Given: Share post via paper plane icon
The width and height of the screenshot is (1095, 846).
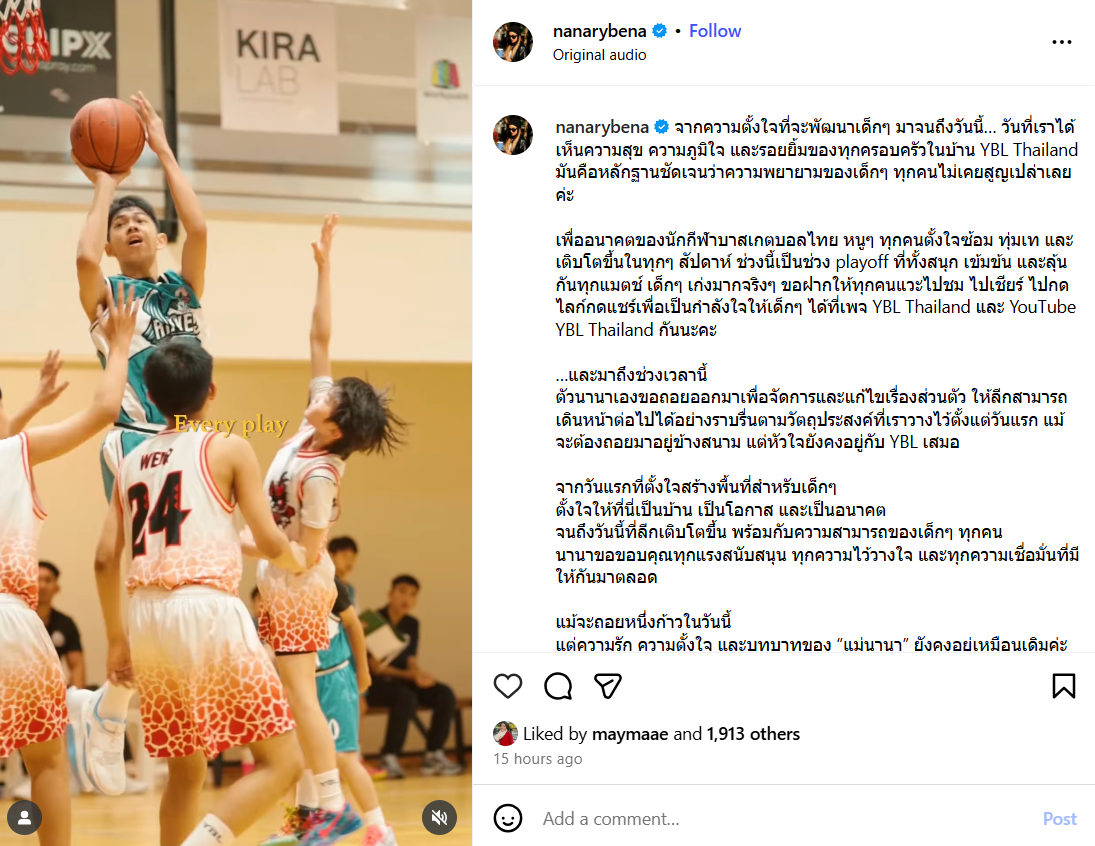Looking at the screenshot, I should (x=608, y=686).
